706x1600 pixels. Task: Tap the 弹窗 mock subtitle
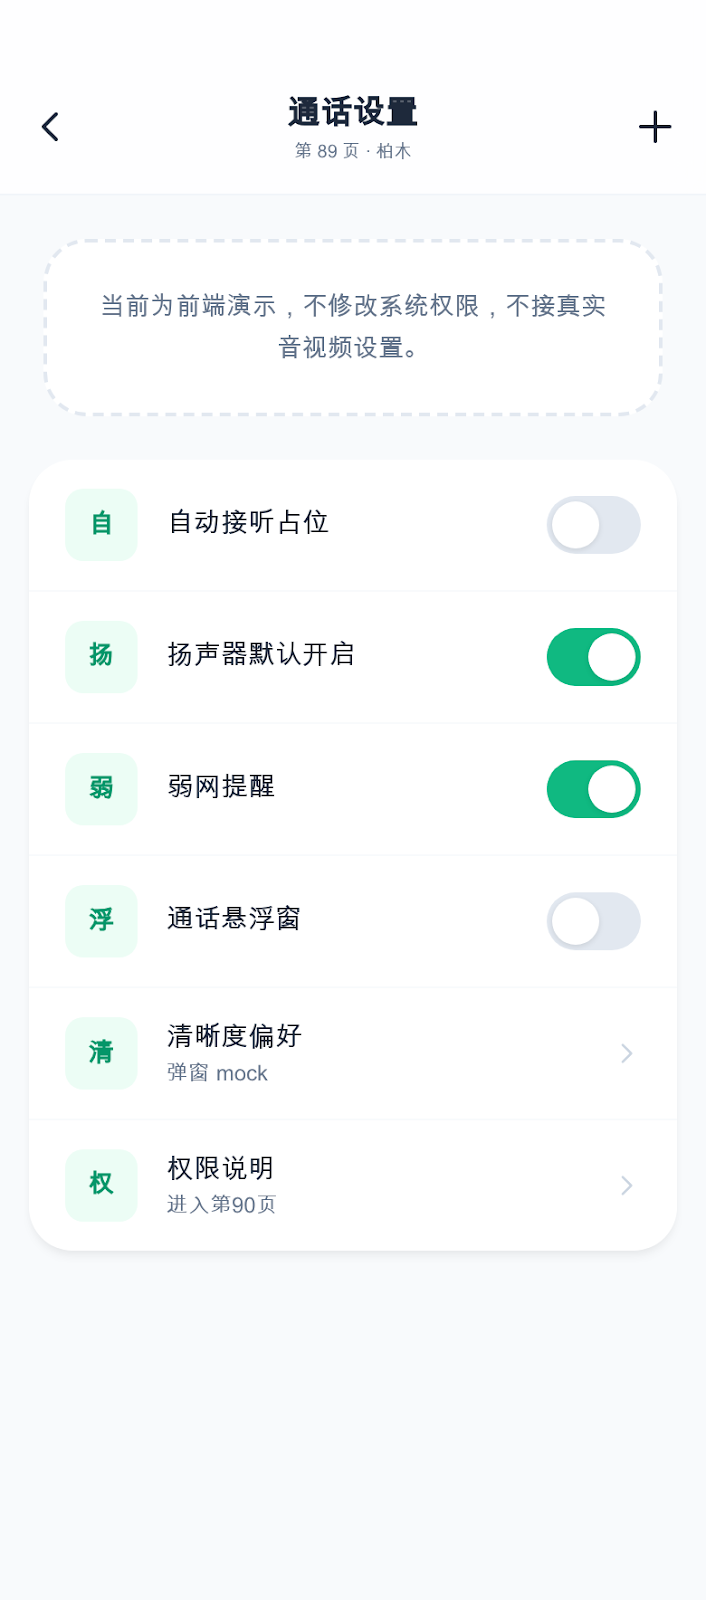[x=217, y=1073]
